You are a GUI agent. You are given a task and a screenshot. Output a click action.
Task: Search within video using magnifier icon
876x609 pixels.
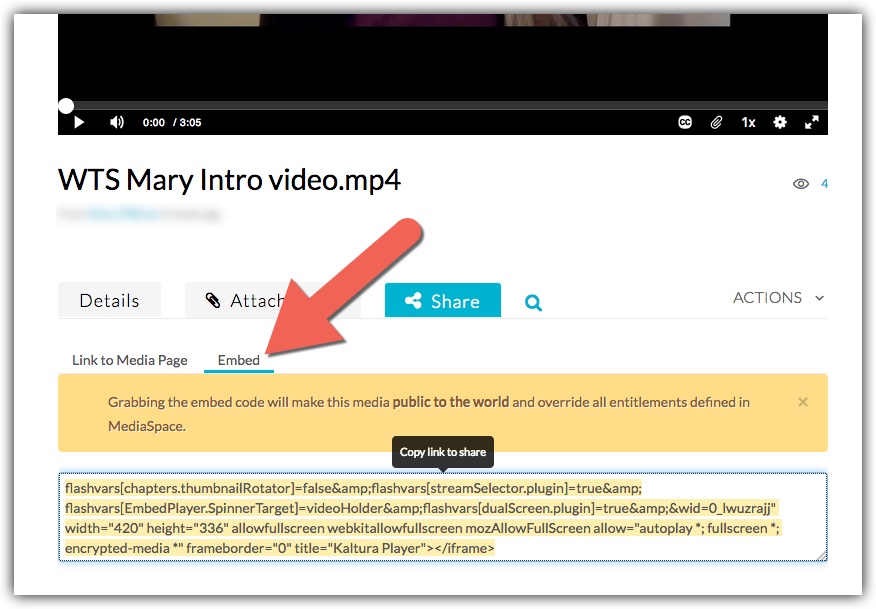pyautogui.click(x=533, y=303)
